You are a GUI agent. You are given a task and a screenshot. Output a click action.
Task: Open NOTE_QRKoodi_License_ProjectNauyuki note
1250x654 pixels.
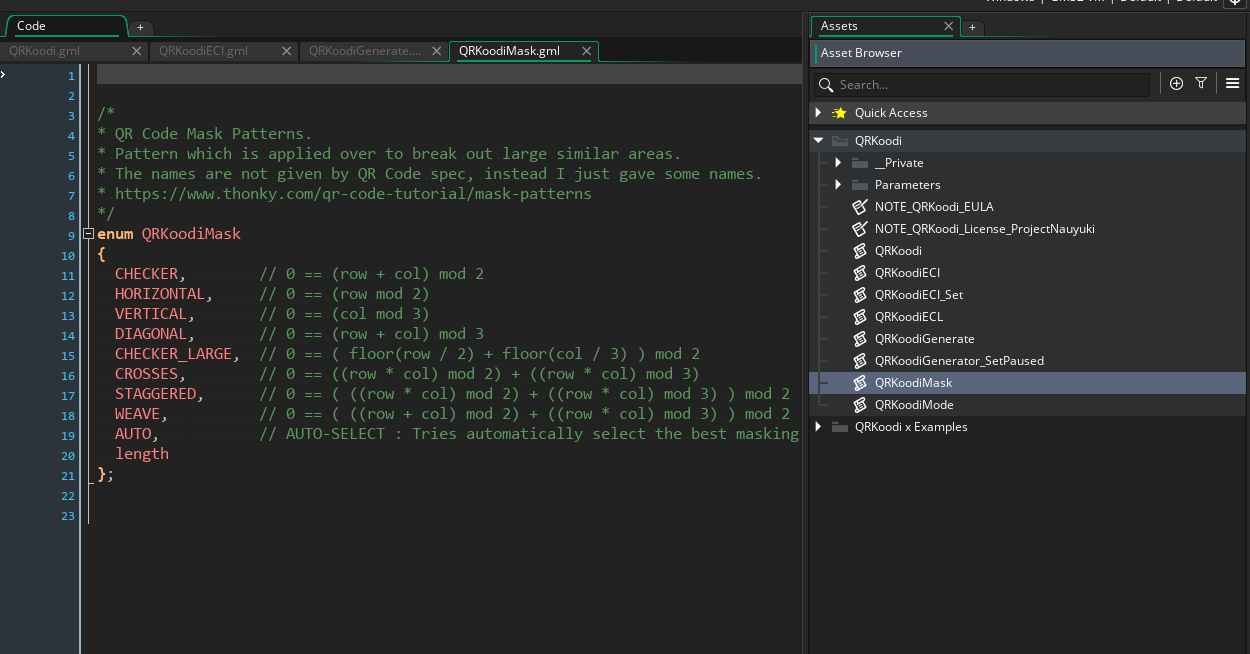point(984,229)
